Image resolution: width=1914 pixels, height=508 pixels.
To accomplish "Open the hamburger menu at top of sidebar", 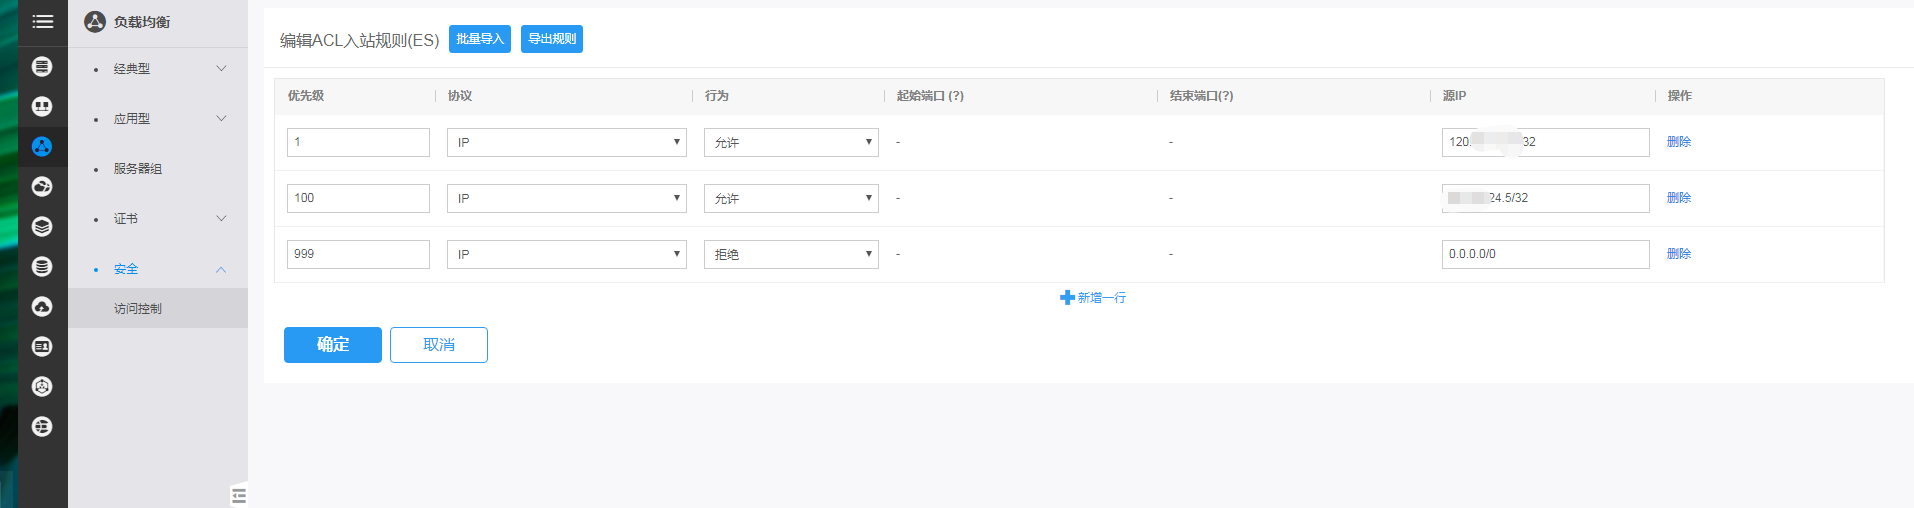I will 42,21.
